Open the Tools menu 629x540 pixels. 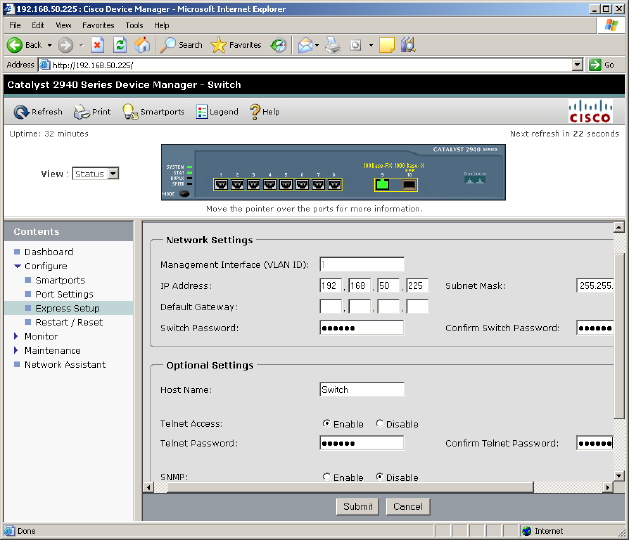[x=134, y=25]
